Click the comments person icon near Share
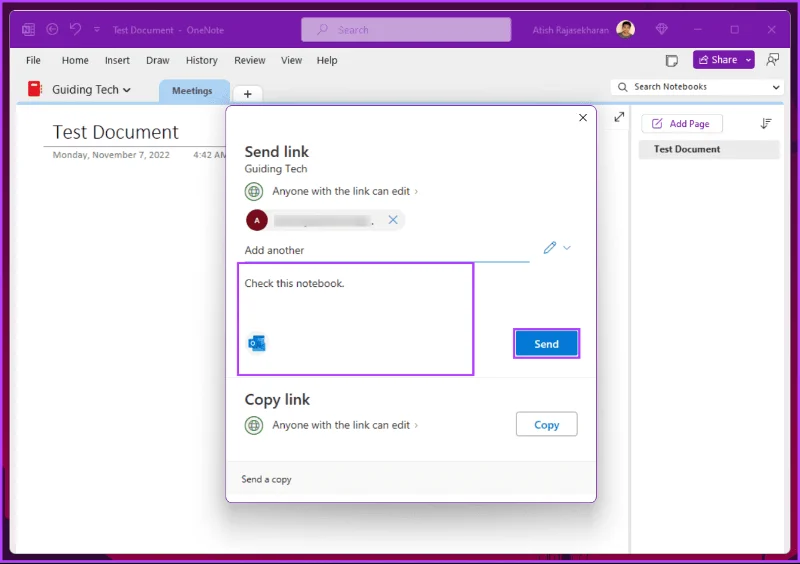Image resolution: width=800 pixels, height=564 pixels. coord(772,60)
